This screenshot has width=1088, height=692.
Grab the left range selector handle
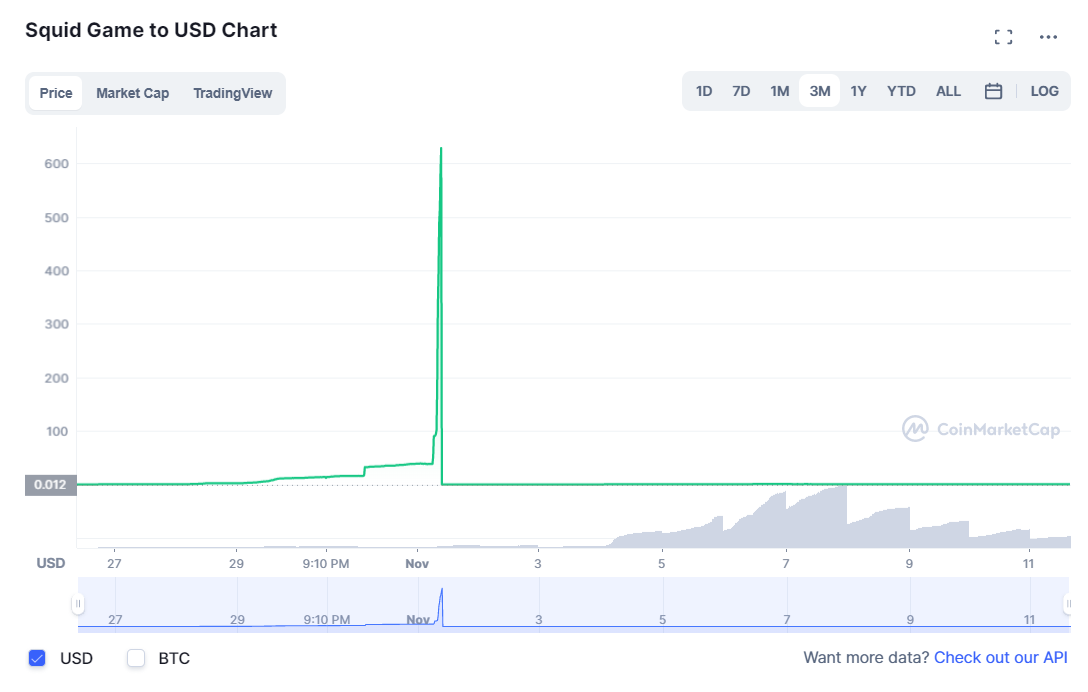(x=78, y=604)
